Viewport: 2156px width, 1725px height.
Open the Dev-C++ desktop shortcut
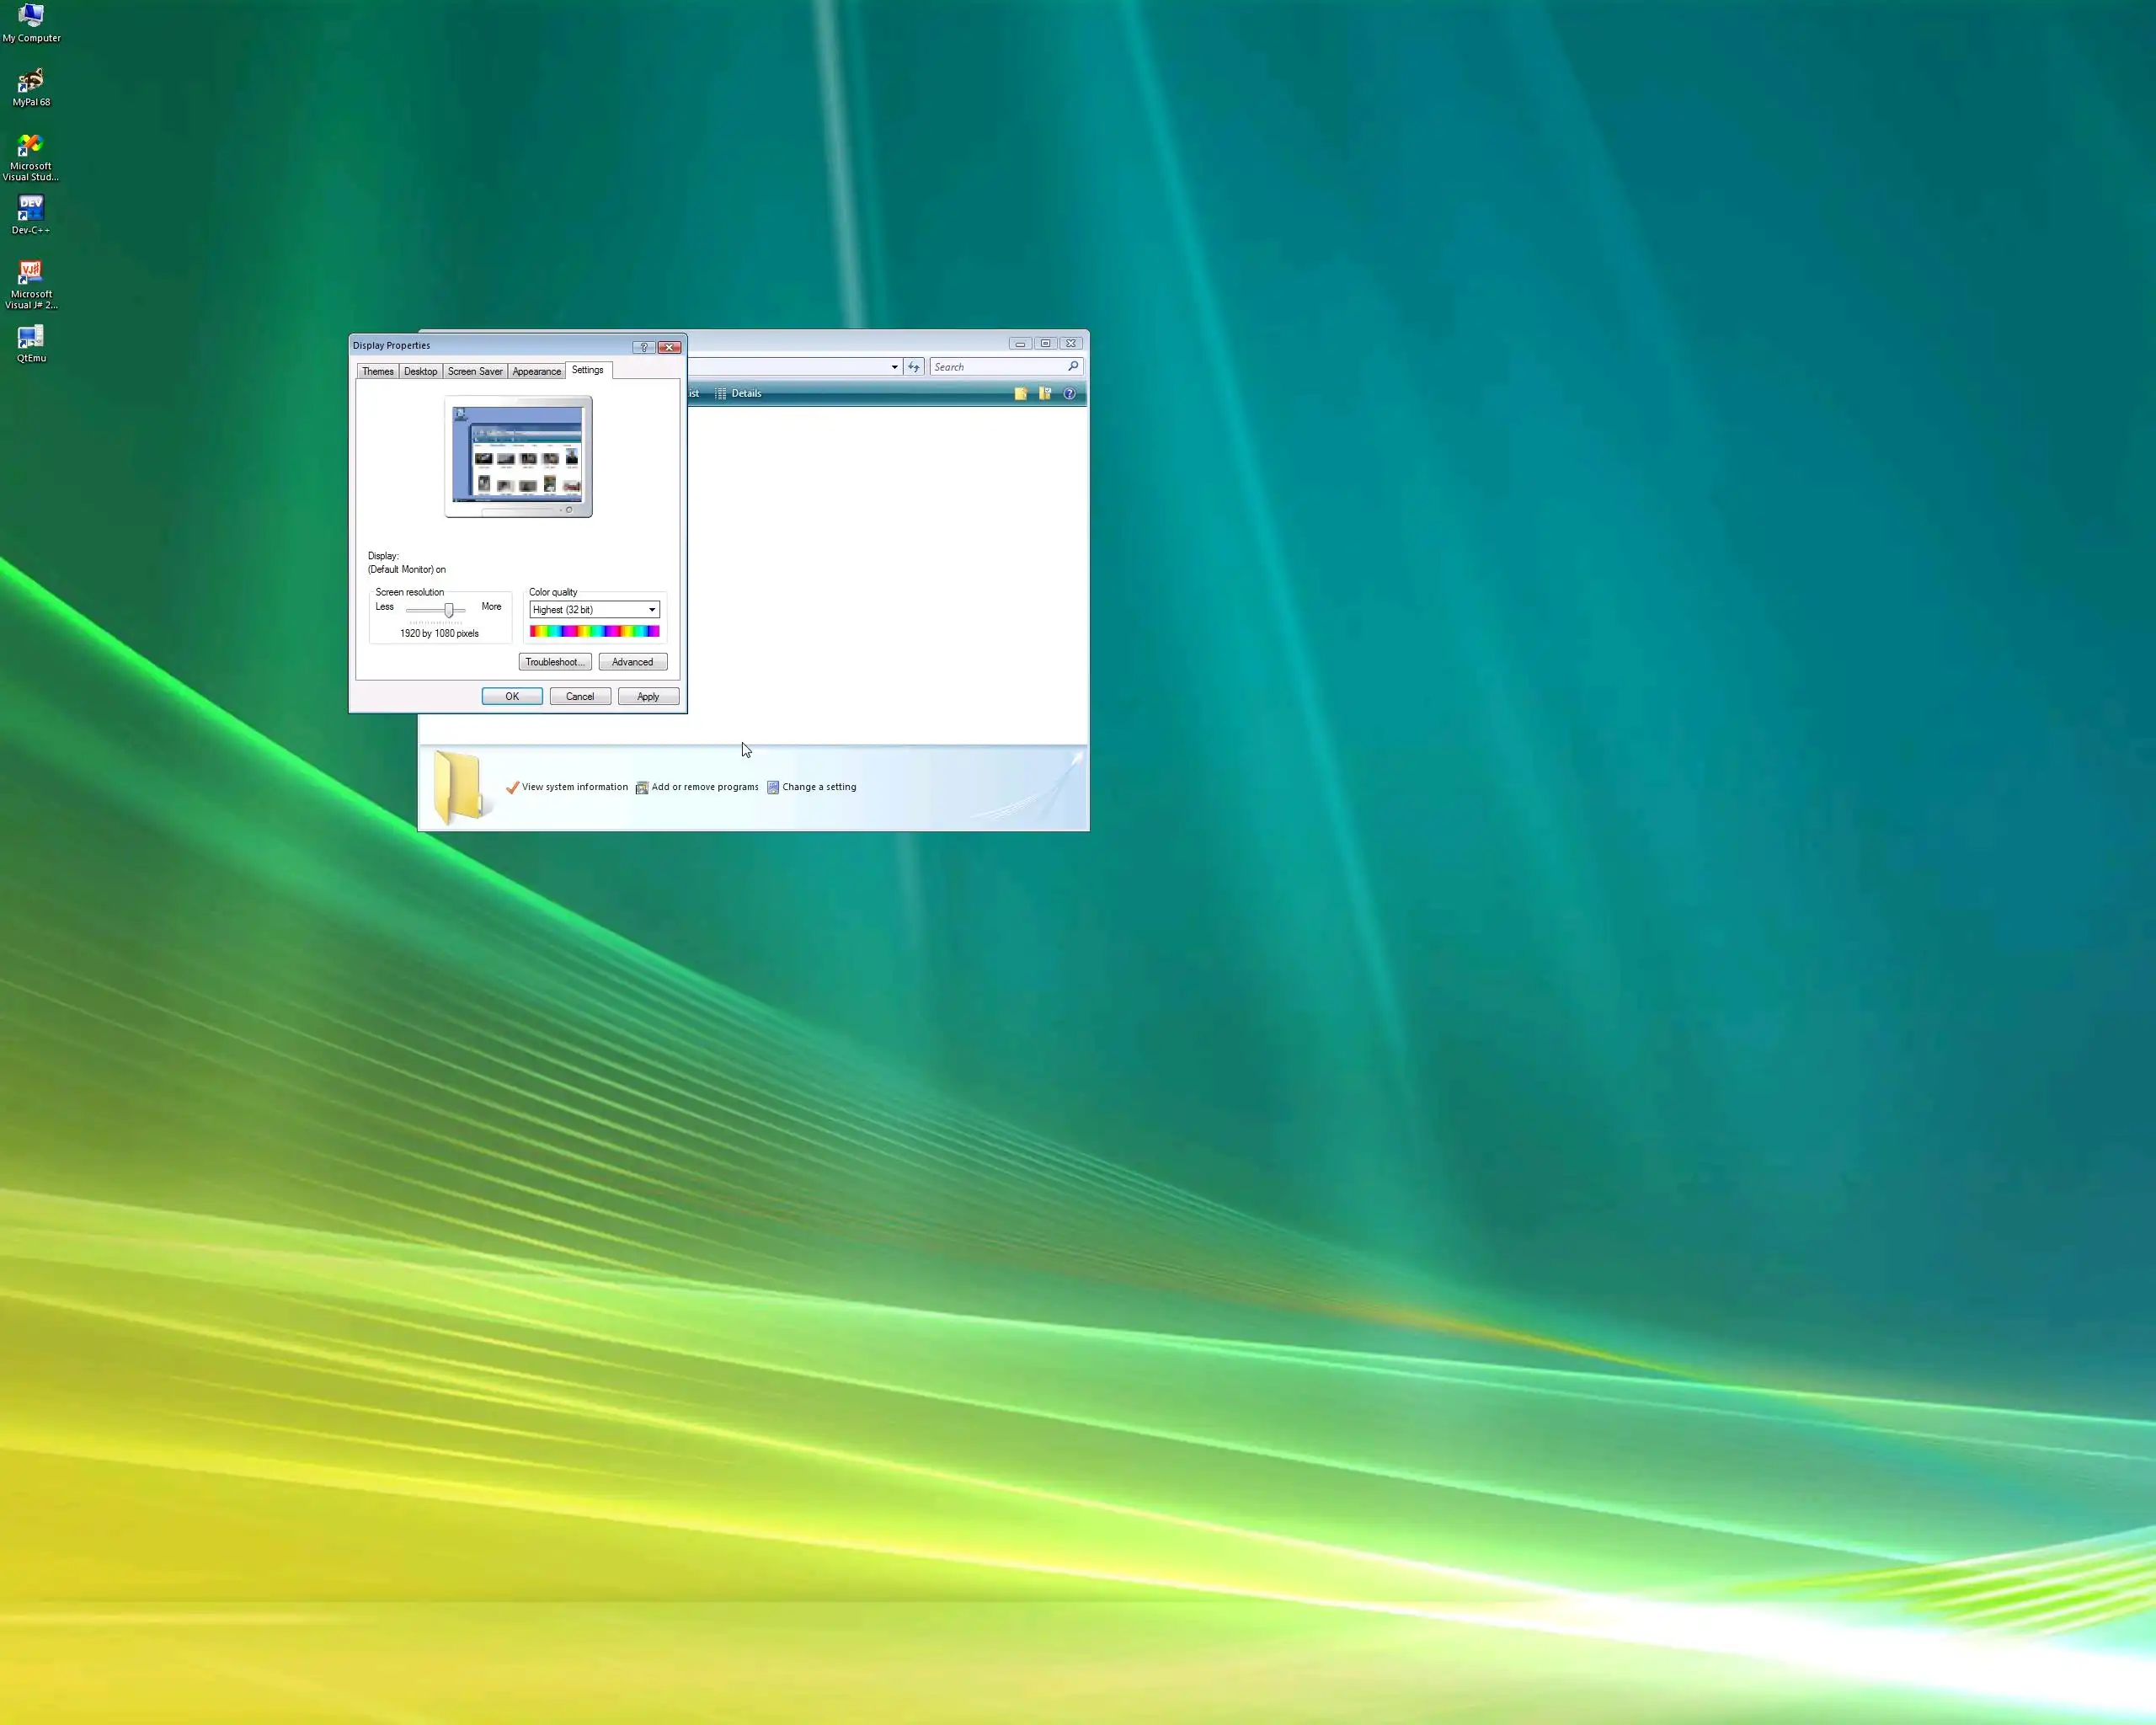click(31, 209)
